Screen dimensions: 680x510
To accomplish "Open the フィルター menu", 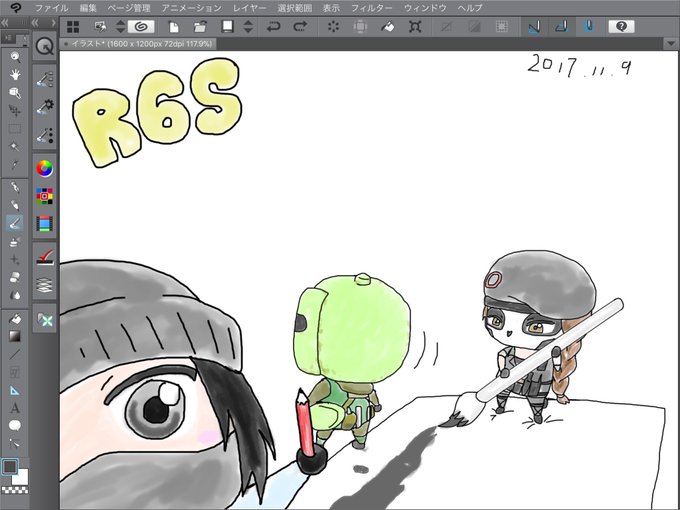I will coord(372,8).
